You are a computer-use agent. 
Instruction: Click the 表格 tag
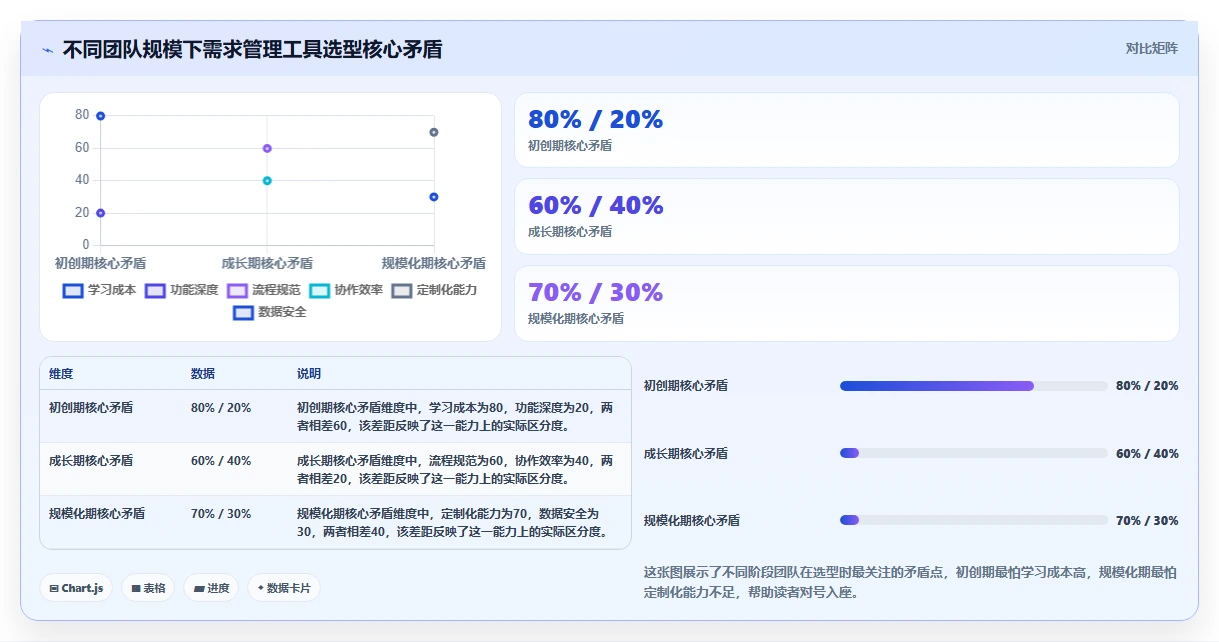pyautogui.click(x=148, y=588)
